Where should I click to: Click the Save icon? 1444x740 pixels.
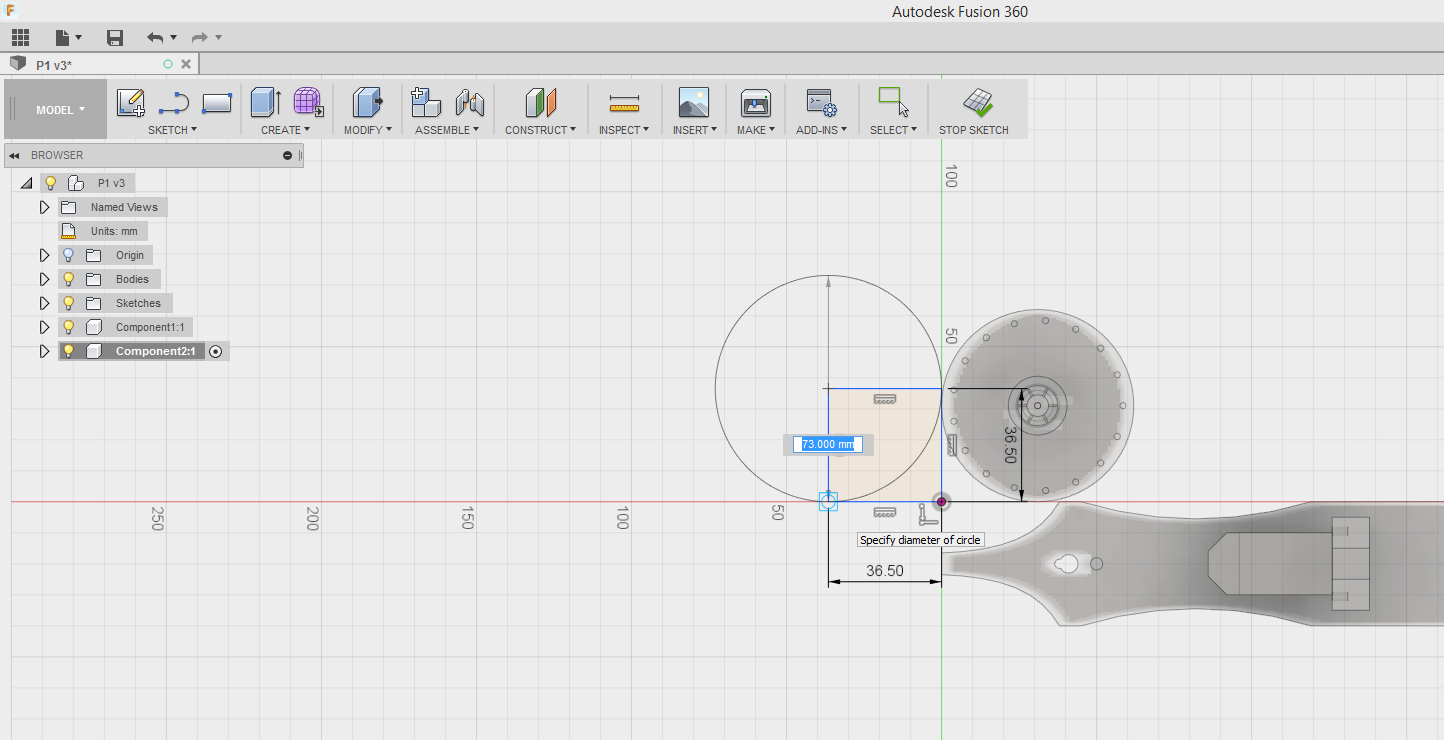coord(115,37)
